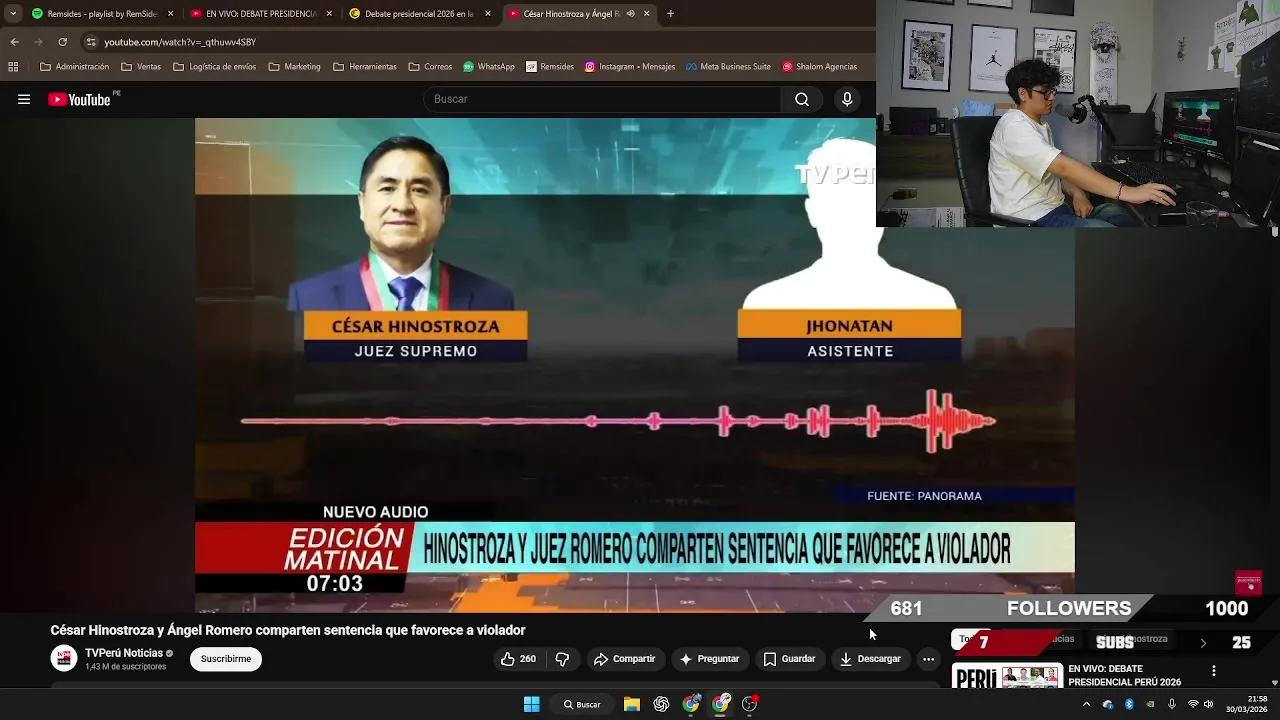
Task: Focus the YouTube Buscar search field
Action: click(604, 99)
